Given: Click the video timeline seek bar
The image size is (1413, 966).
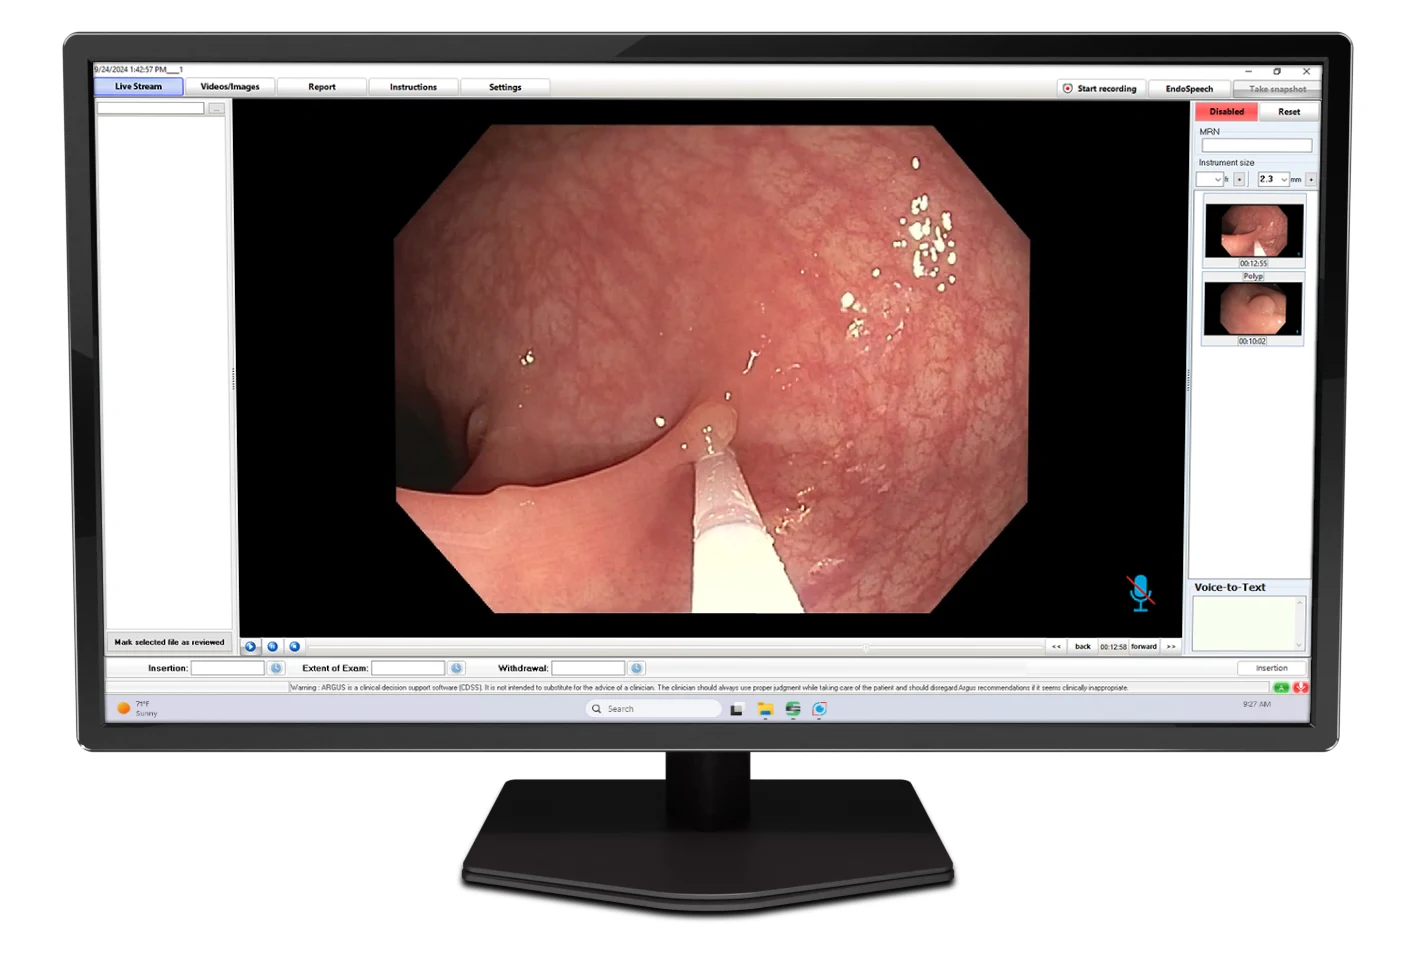Looking at the screenshot, I should (675, 647).
